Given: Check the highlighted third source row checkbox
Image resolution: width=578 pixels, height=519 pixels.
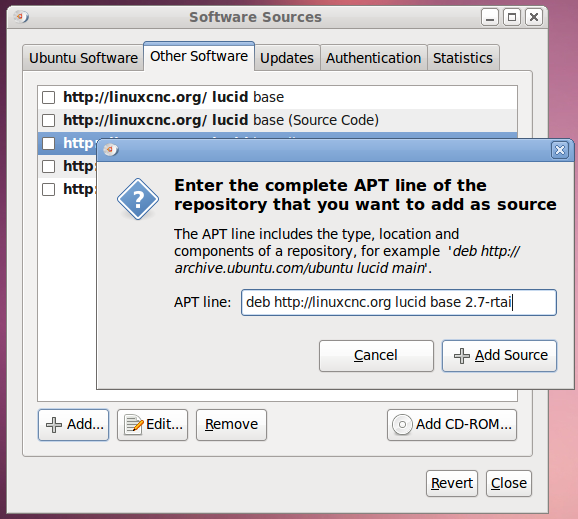Looking at the screenshot, I should point(49,143).
